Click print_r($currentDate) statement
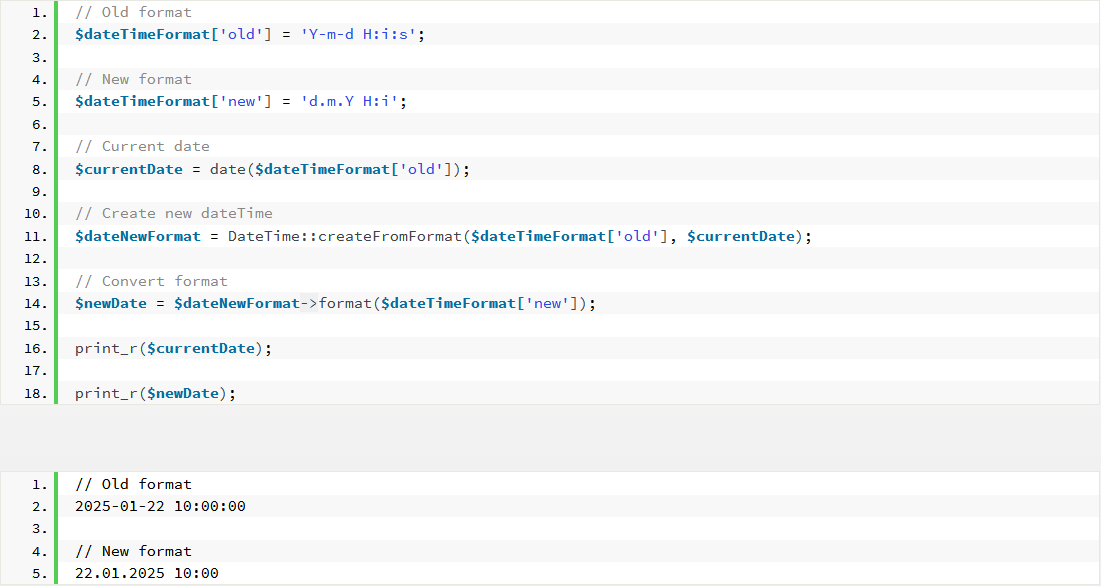The width and height of the screenshot is (1101, 586). pyautogui.click(x=173, y=349)
